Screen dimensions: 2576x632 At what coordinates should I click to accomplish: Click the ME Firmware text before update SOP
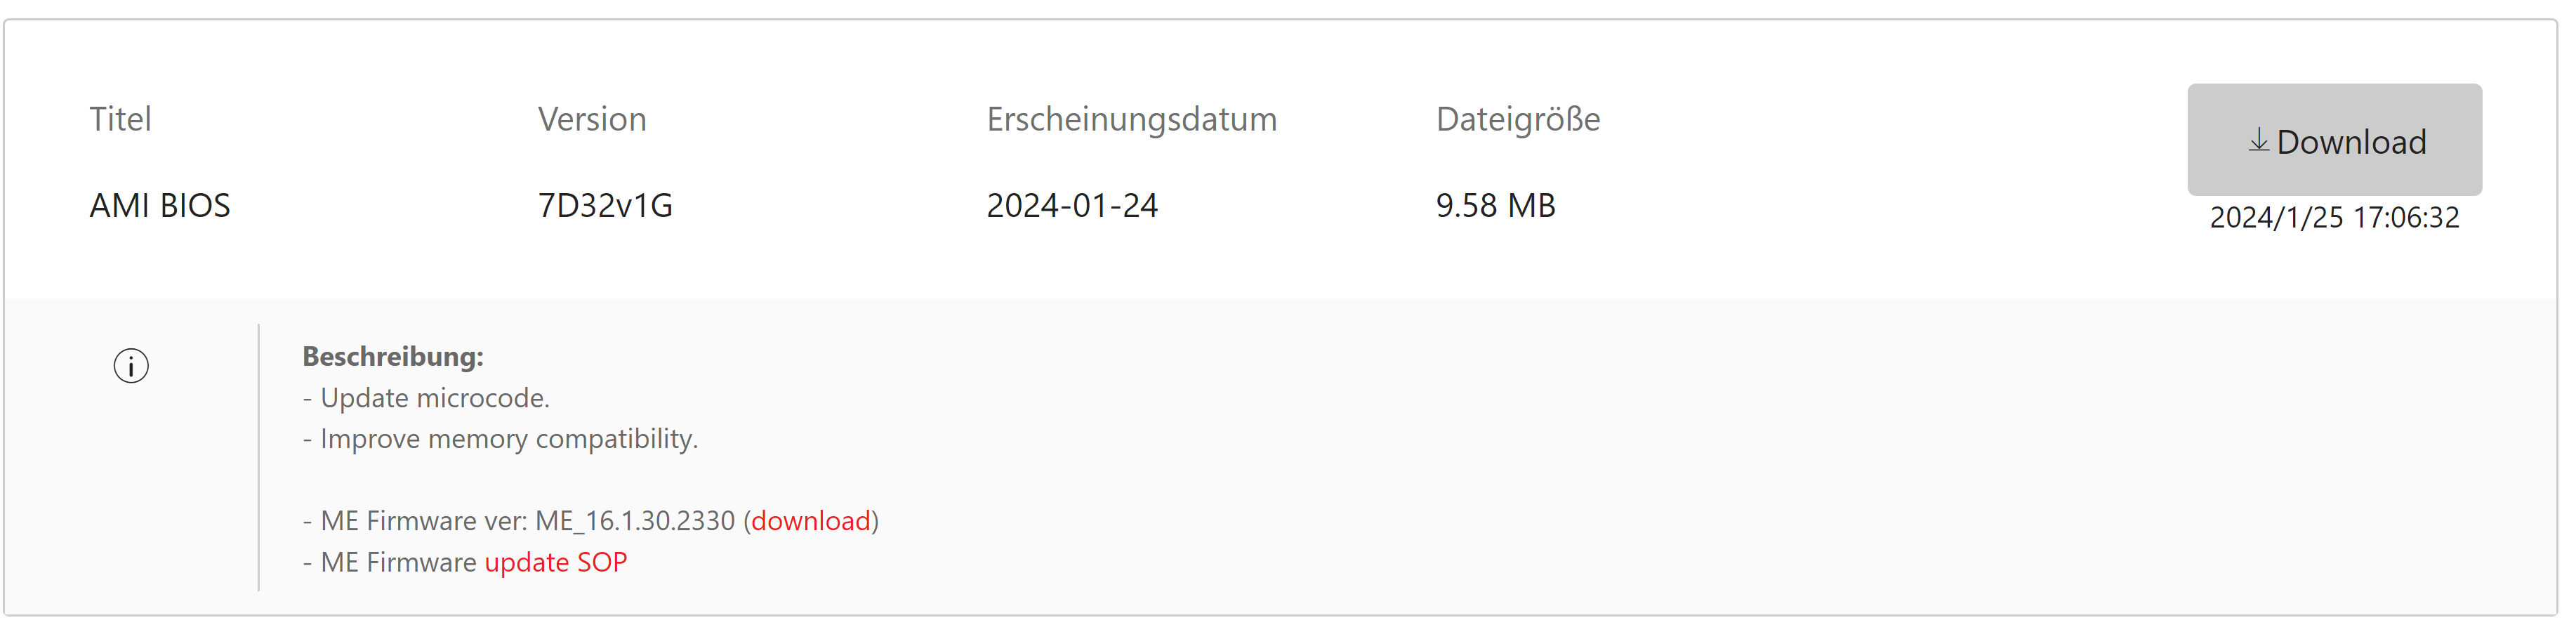398,562
